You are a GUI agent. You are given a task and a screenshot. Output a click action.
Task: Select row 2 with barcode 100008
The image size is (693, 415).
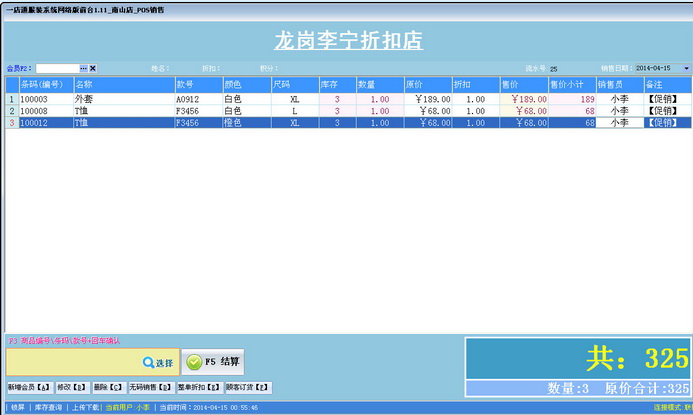point(40,111)
